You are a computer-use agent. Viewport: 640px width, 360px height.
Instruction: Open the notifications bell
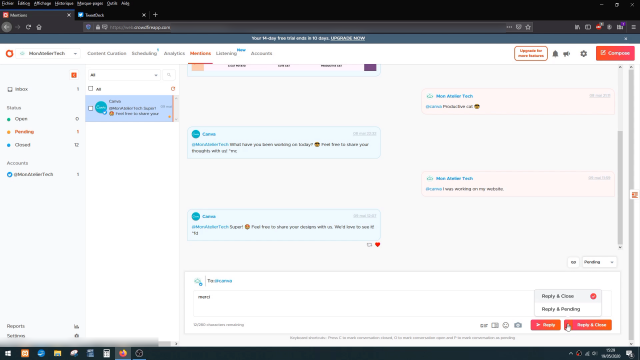pos(555,53)
